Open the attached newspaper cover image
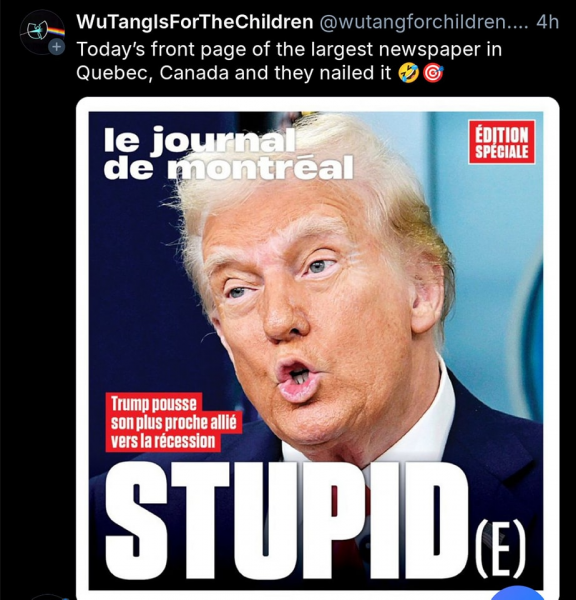576x600 pixels. coord(318,348)
